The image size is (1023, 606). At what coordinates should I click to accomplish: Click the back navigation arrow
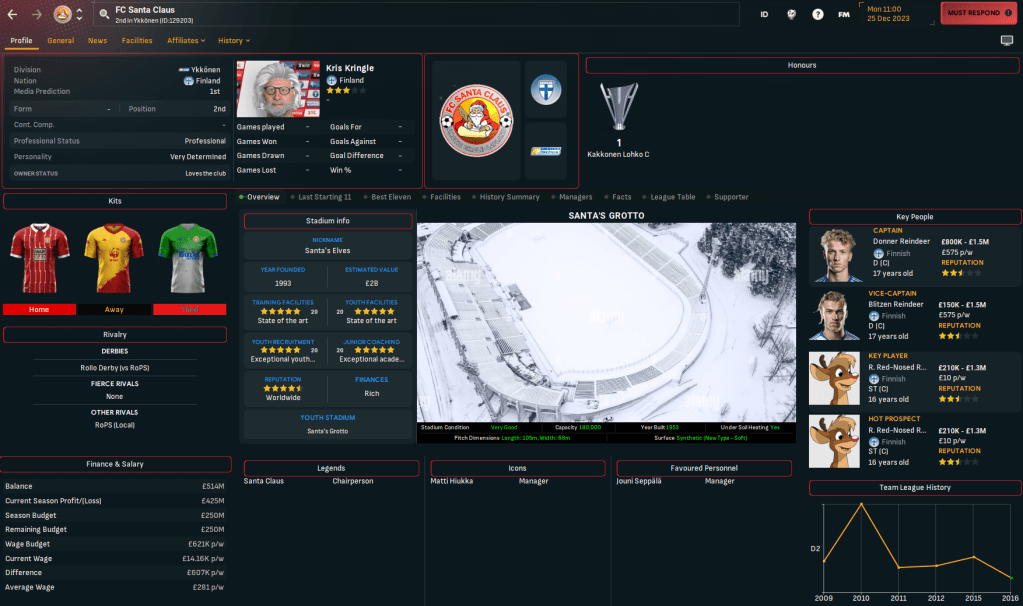click(13, 14)
